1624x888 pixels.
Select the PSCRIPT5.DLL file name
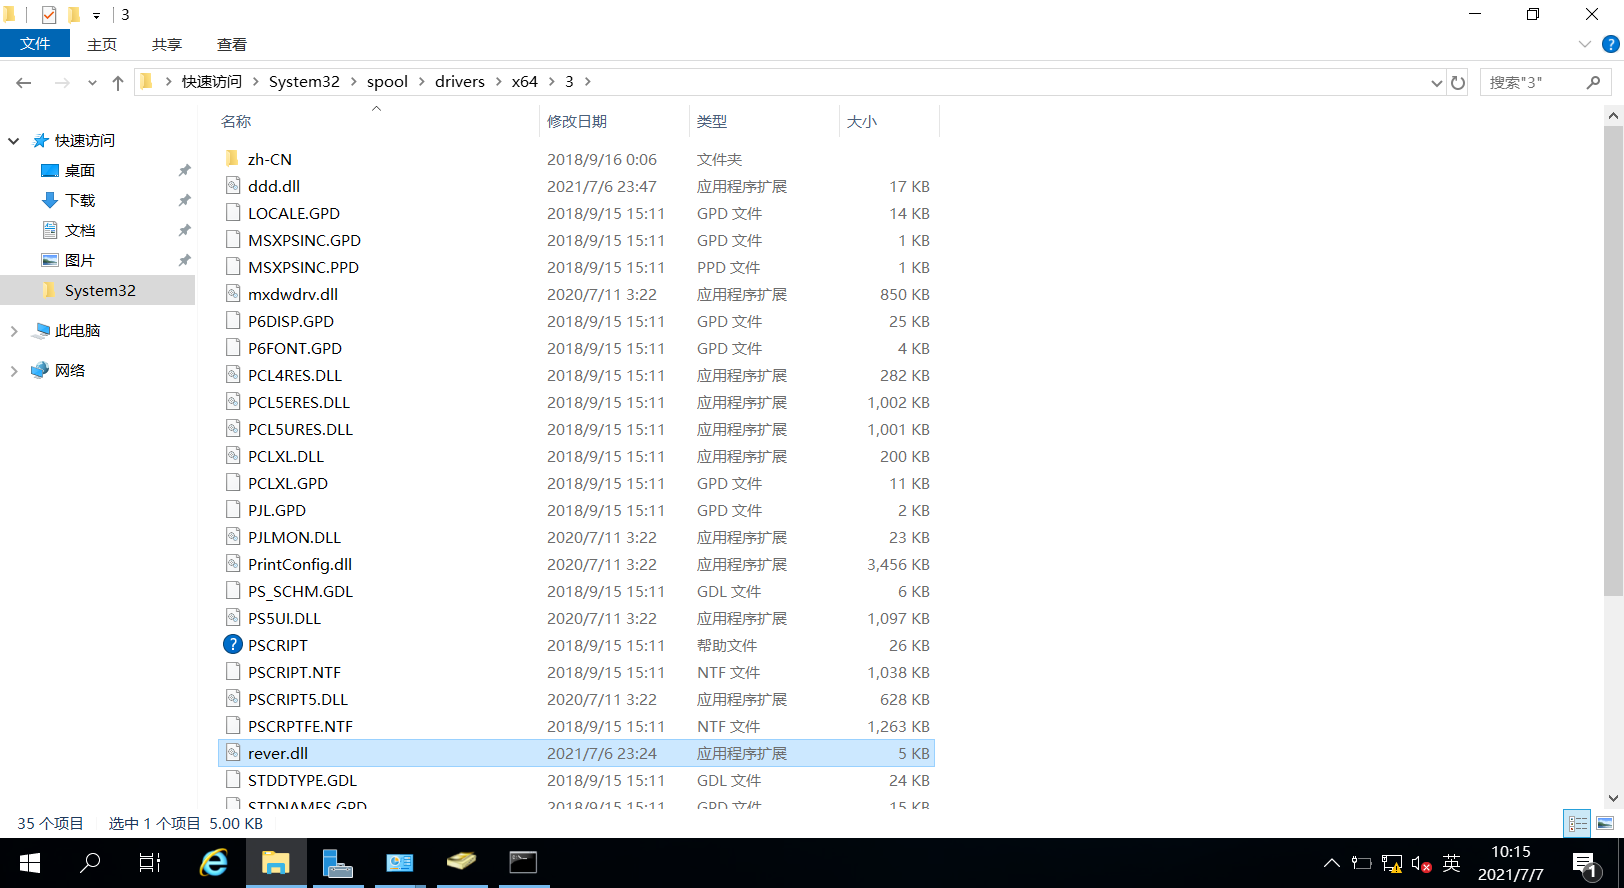click(x=298, y=700)
